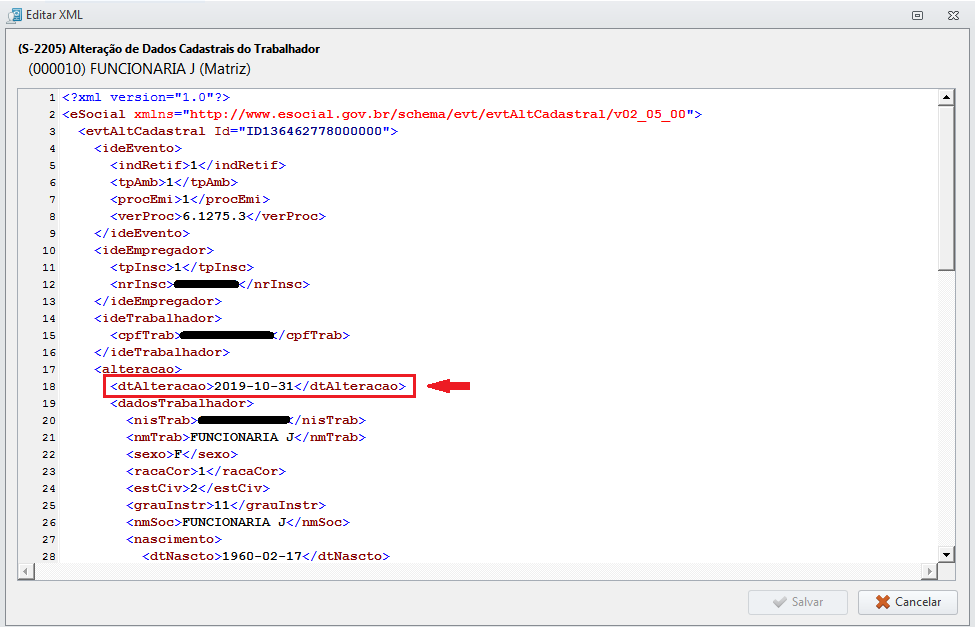Viewport: 975px width, 627px height.
Task: Click the Cancelar button
Action: (x=907, y=602)
